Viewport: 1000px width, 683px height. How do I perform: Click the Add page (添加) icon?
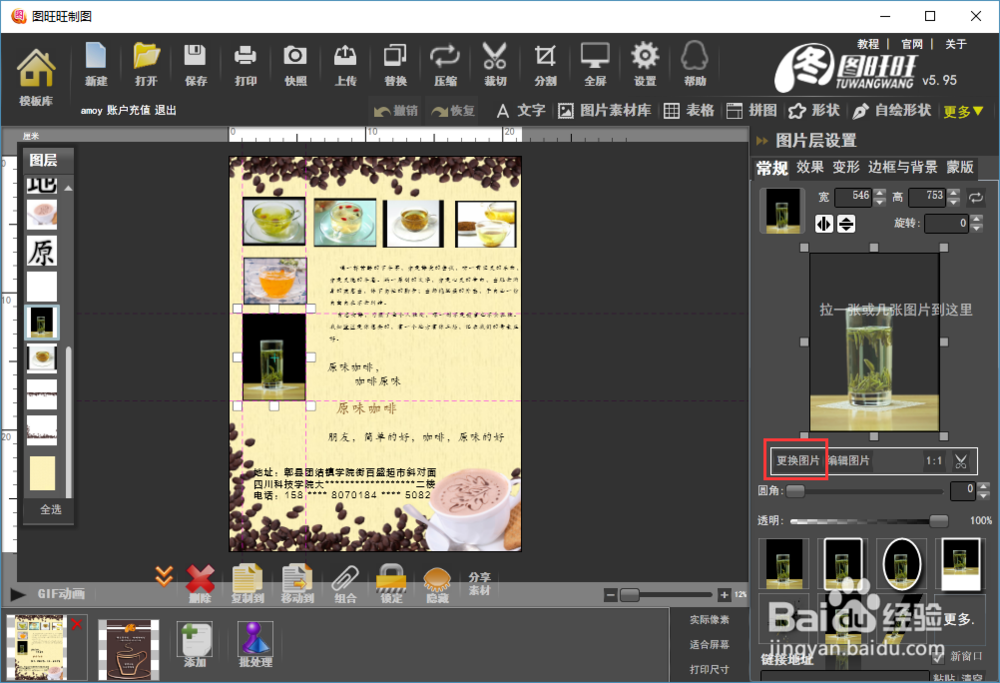[x=195, y=639]
